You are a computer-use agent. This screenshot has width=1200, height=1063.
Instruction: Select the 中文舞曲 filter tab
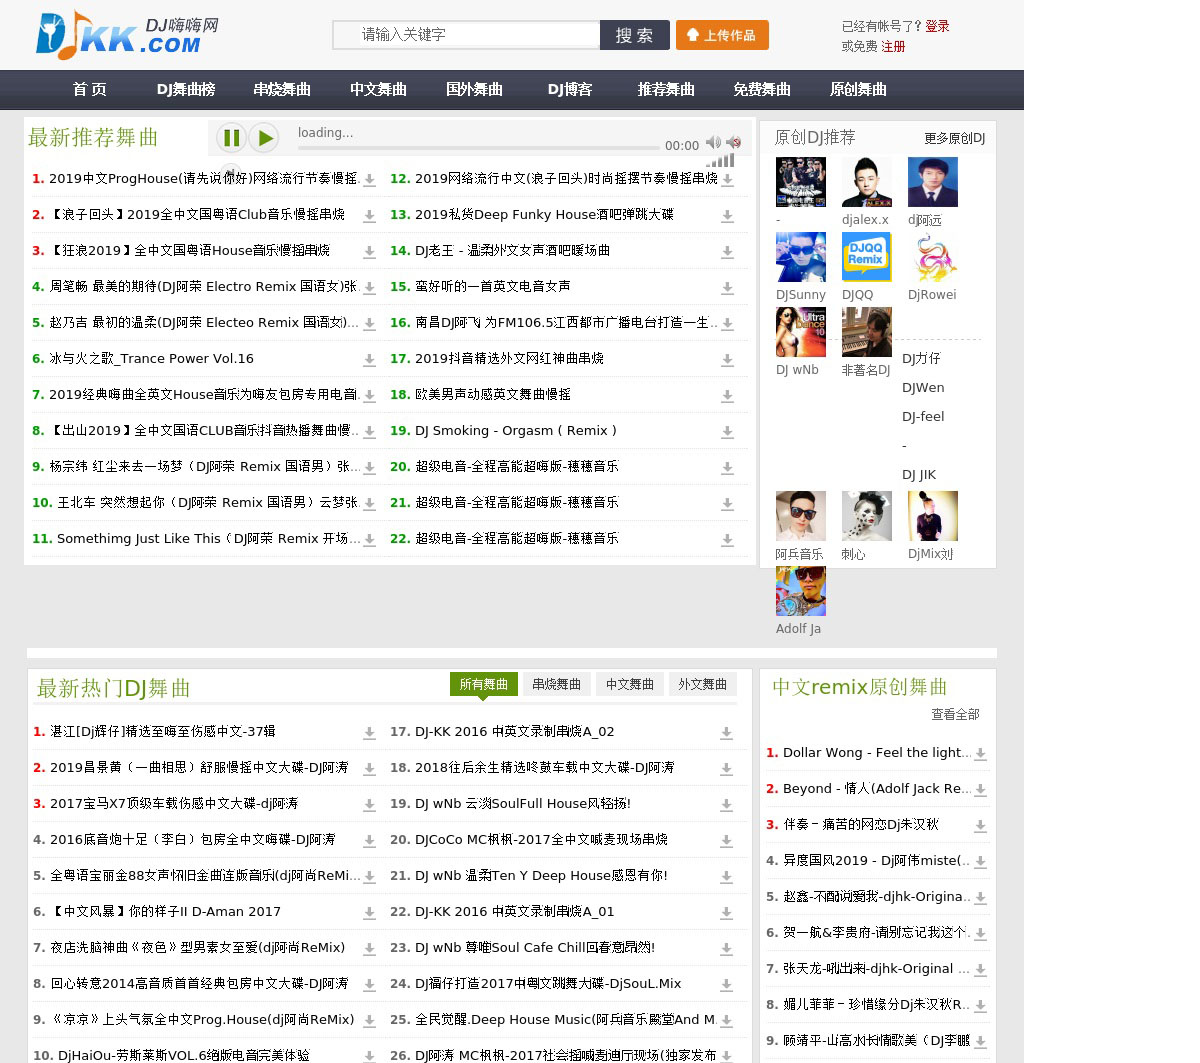tap(630, 684)
